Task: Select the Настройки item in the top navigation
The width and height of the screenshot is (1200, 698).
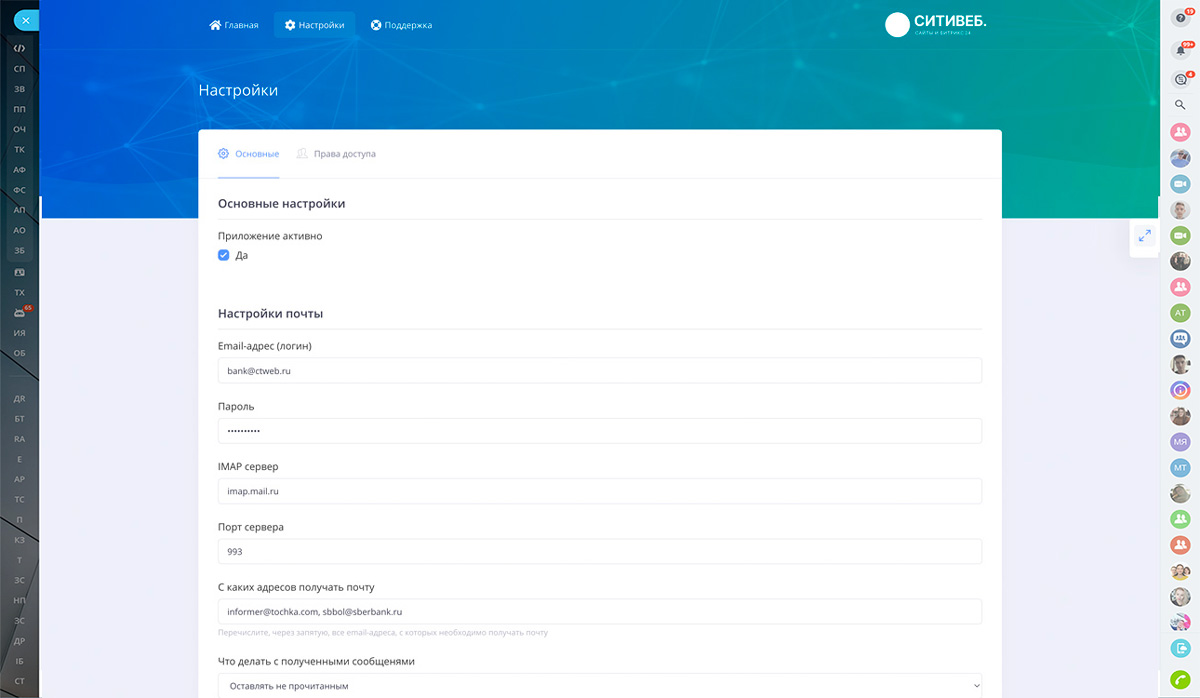Action: 314,25
